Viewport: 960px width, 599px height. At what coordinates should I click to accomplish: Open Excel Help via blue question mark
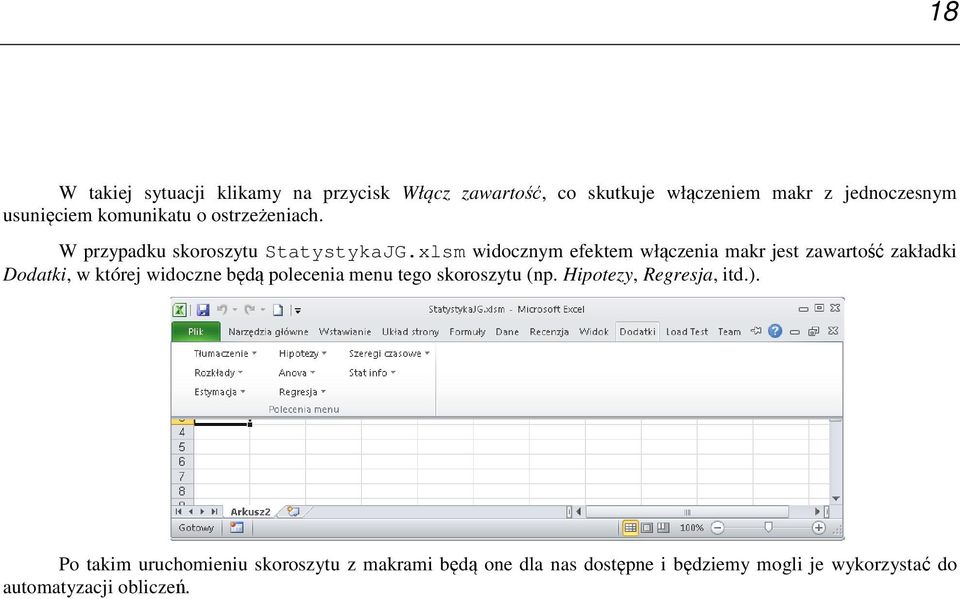coord(775,331)
